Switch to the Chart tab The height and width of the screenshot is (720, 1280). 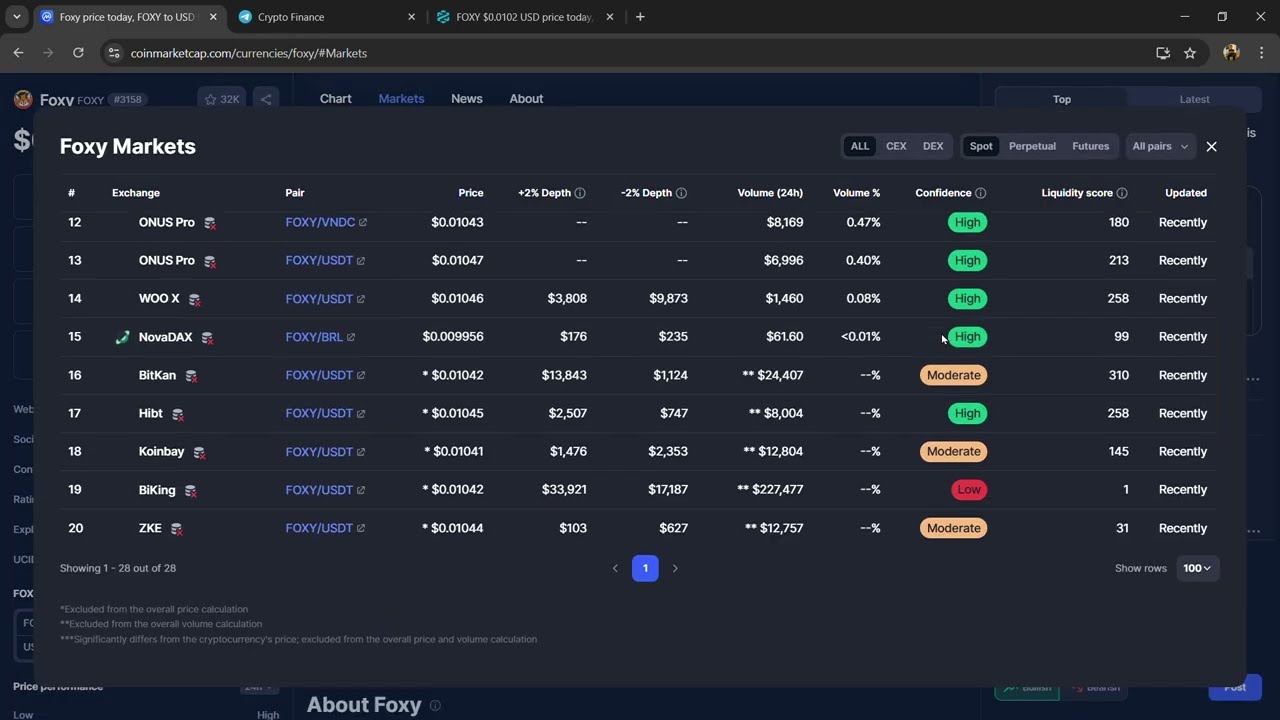[335, 99]
